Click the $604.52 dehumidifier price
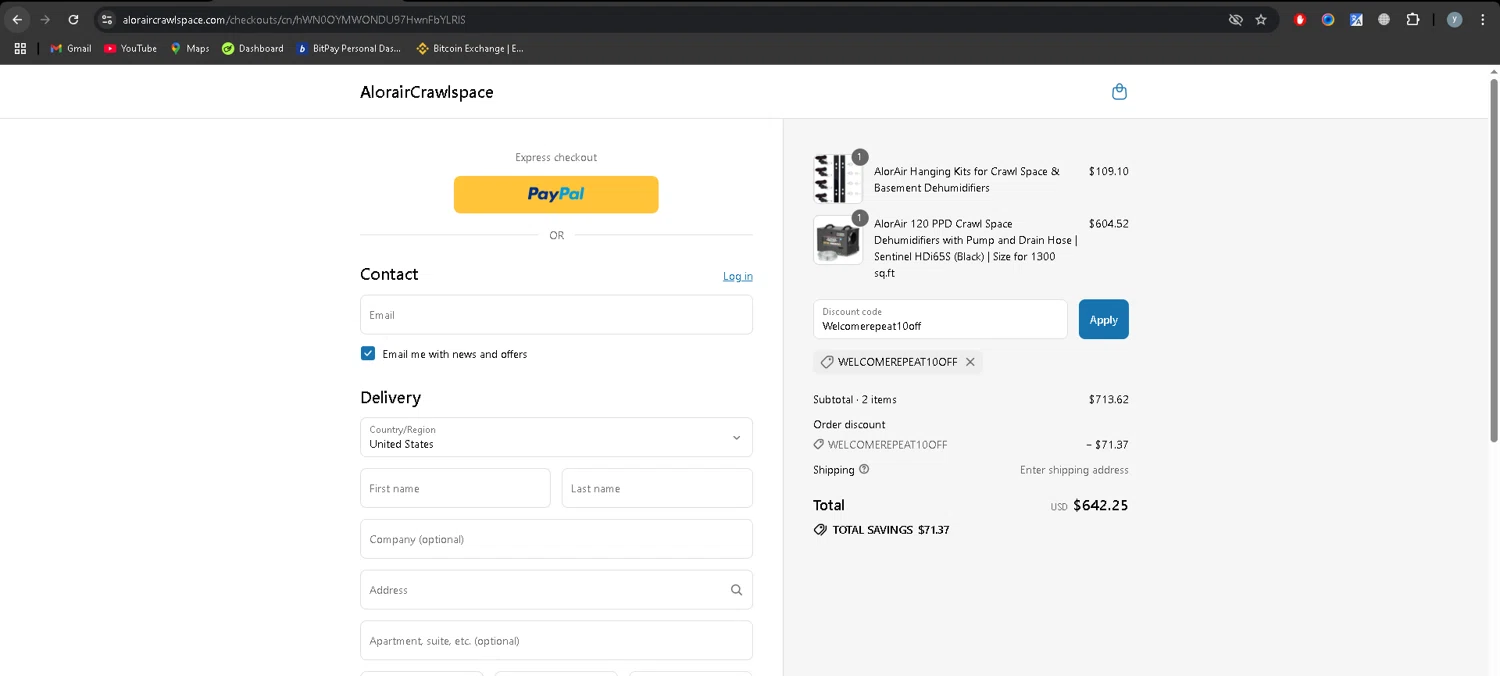Image resolution: width=1500 pixels, height=676 pixels. [x=1108, y=224]
